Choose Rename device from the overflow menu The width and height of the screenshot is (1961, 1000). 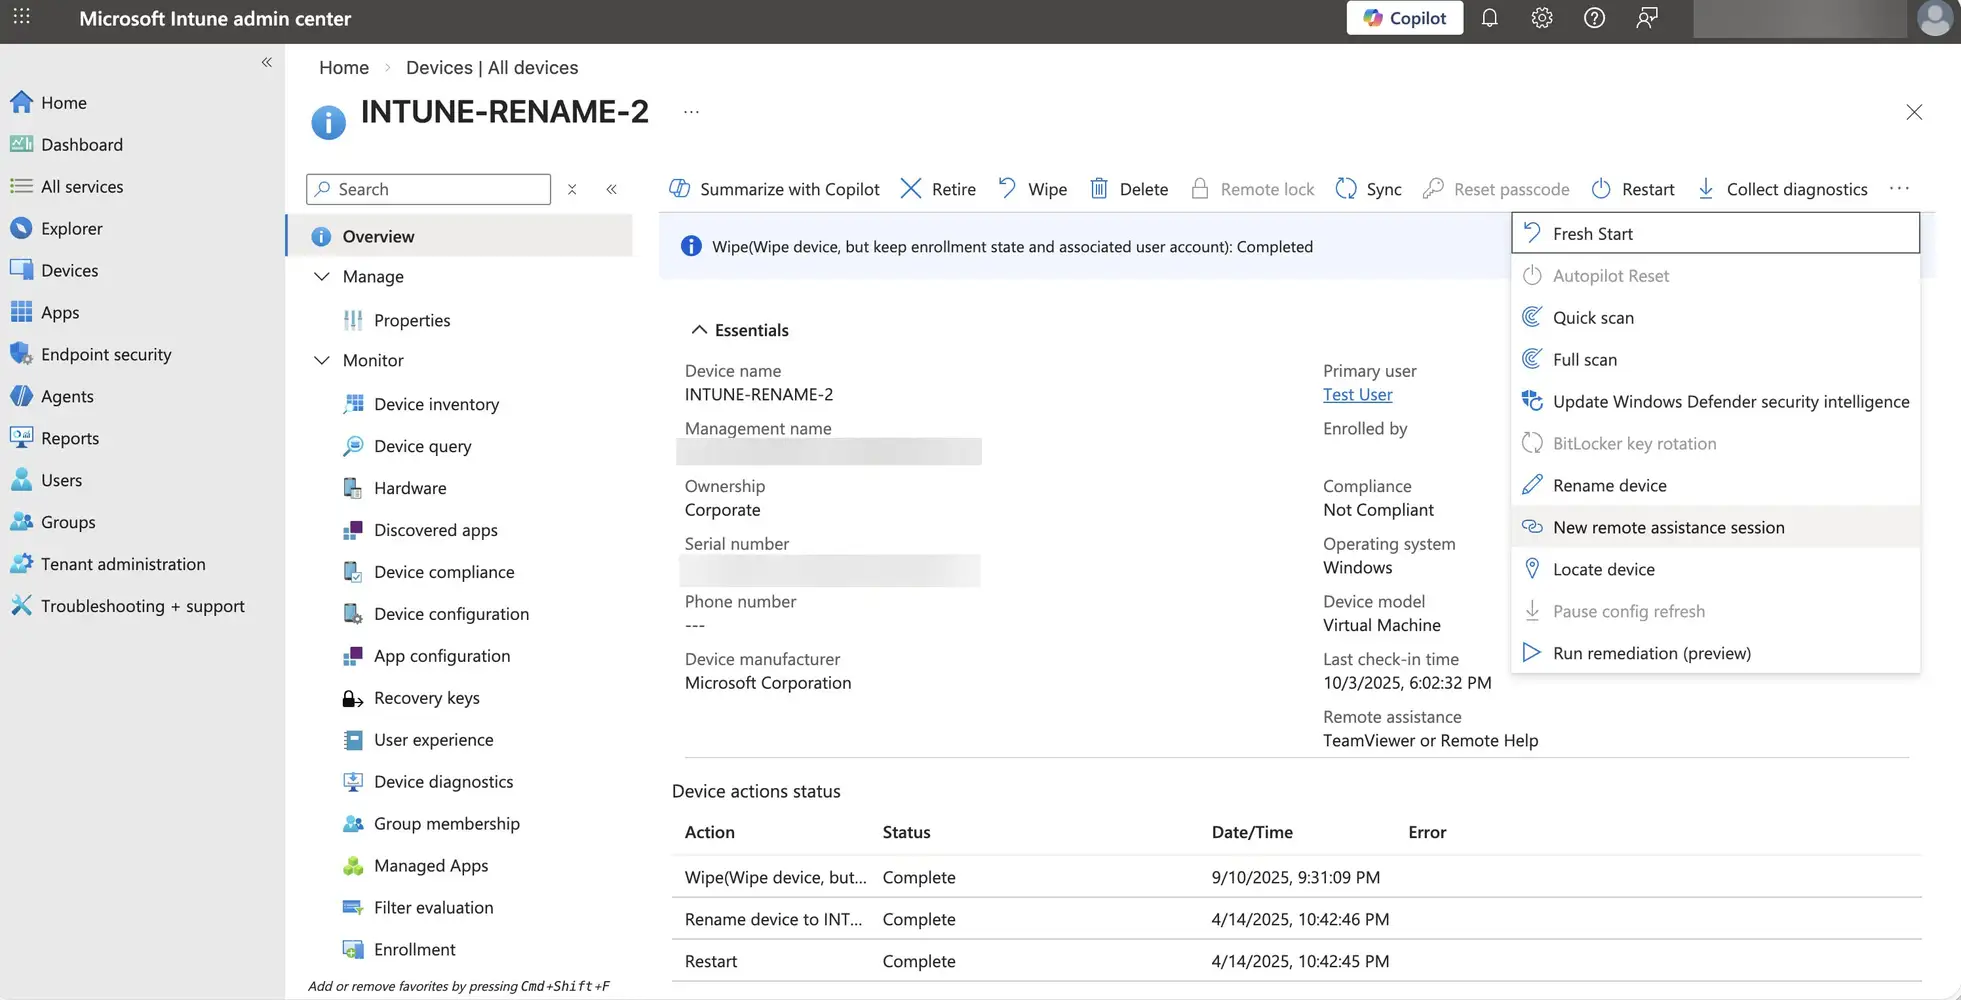pyautogui.click(x=1715, y=485)
